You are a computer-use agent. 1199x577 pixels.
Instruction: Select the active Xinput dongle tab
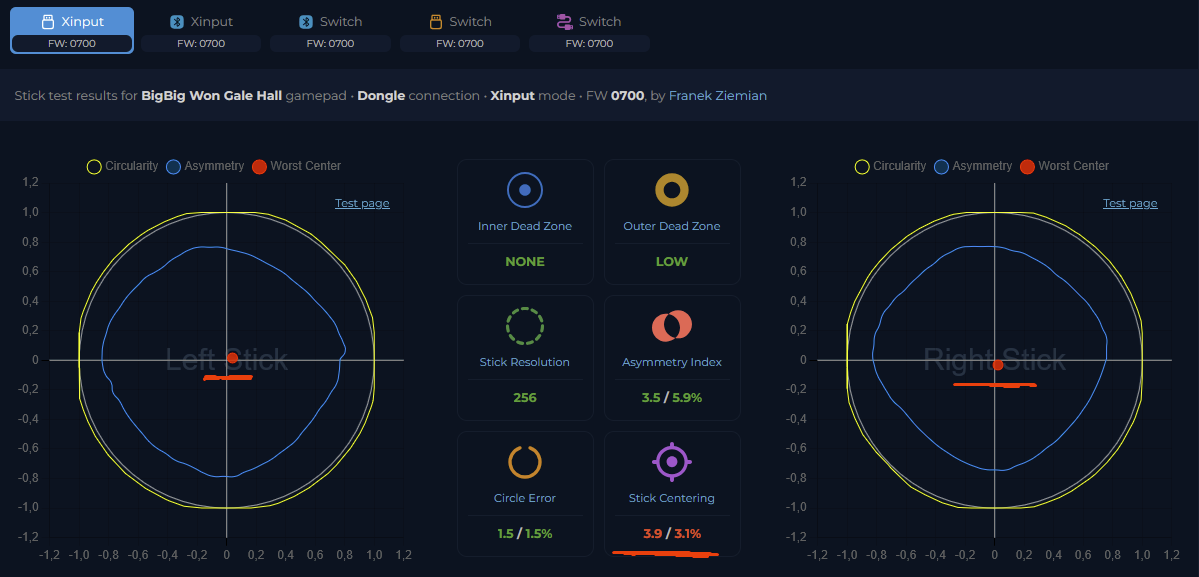pyautogui.click(x=72, y=31)
